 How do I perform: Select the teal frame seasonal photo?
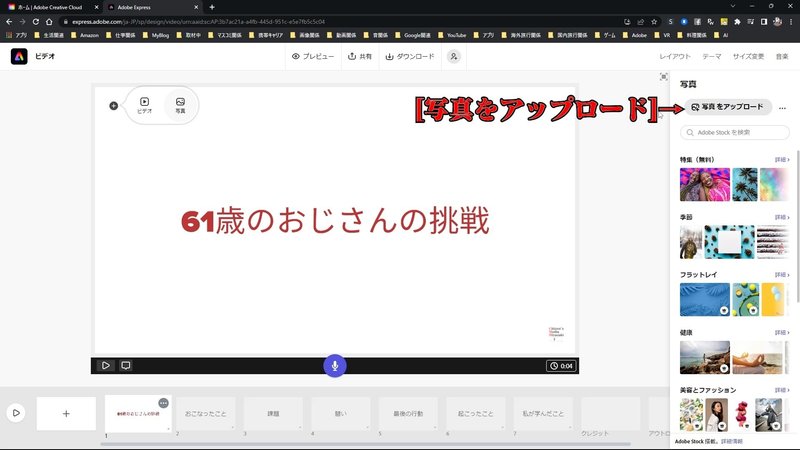[729, 242]
